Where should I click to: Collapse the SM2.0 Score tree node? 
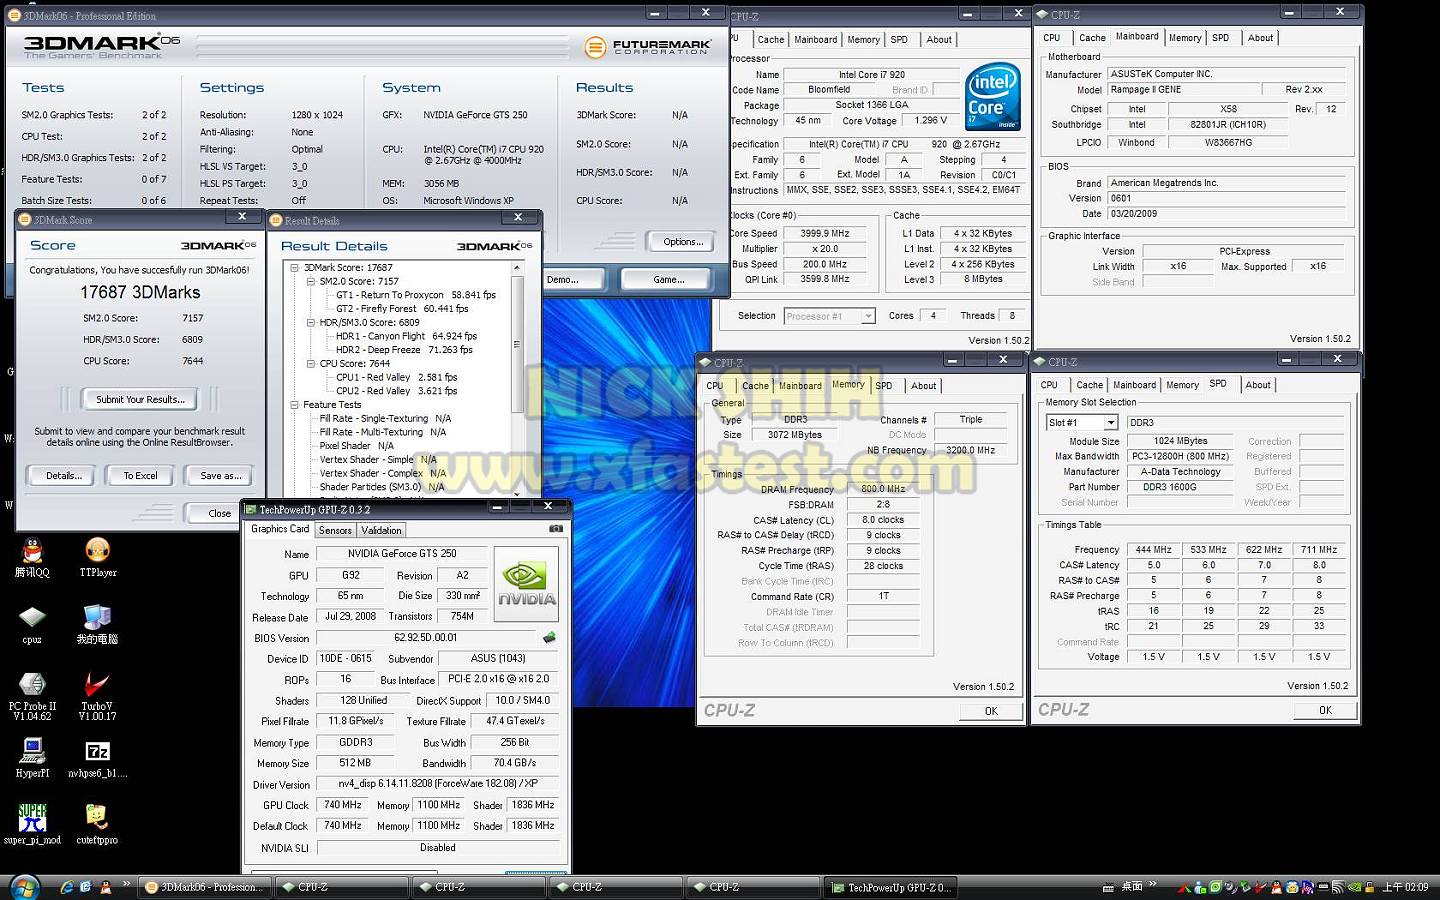pos(311,282)
